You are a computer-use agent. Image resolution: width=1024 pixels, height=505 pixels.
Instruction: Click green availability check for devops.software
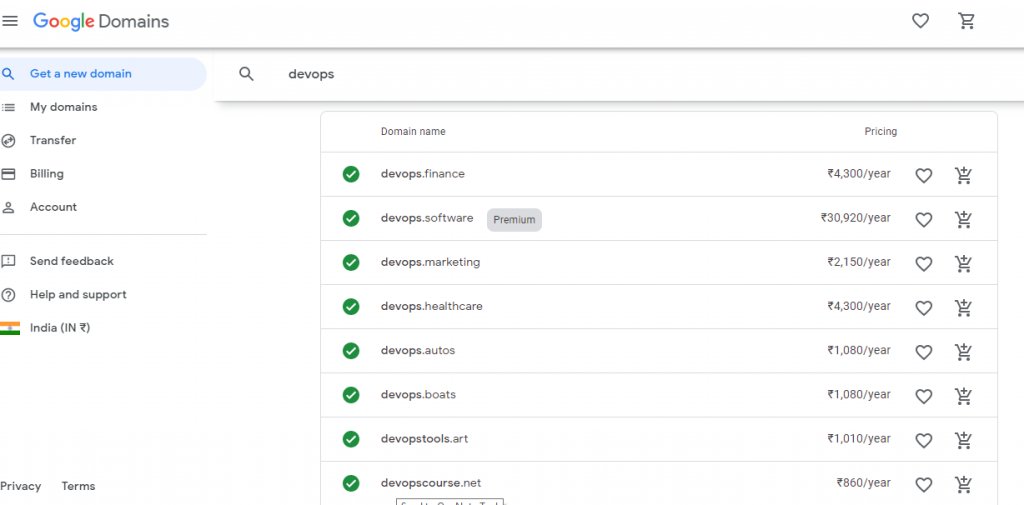click(351, 218)
